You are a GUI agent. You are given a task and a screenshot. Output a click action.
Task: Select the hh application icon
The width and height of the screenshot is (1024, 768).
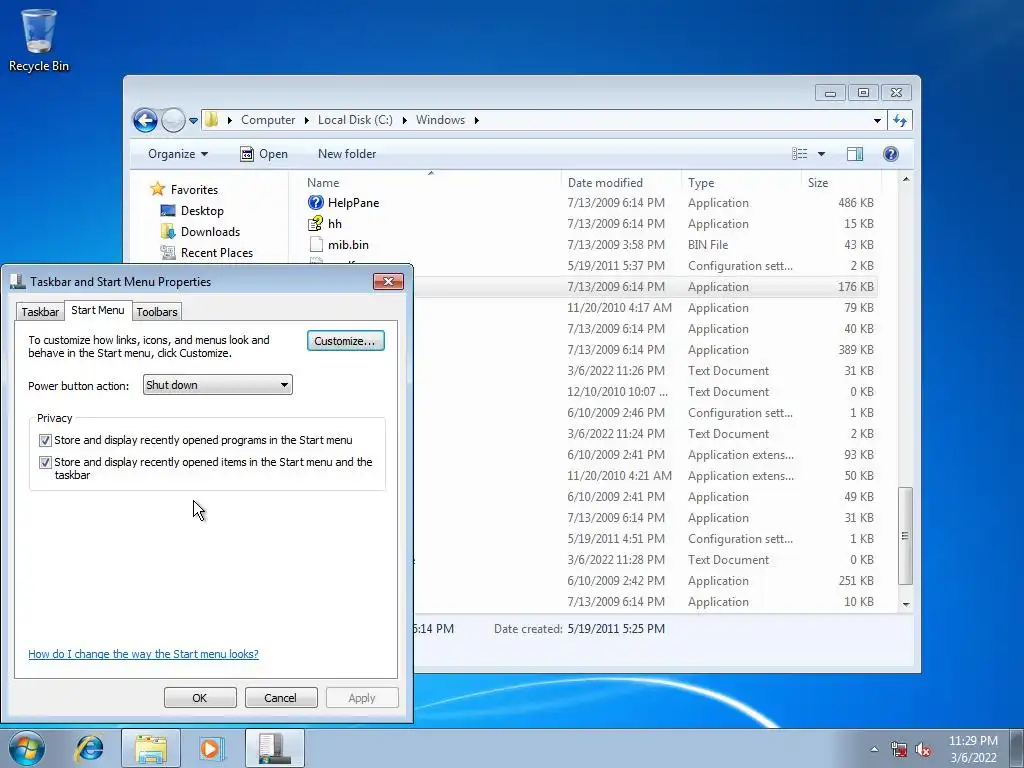(x=315, y=223)
